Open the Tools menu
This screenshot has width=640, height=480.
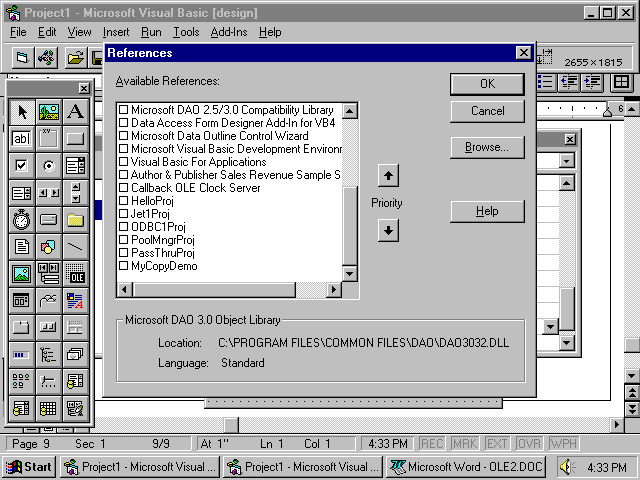coord(186,32)
